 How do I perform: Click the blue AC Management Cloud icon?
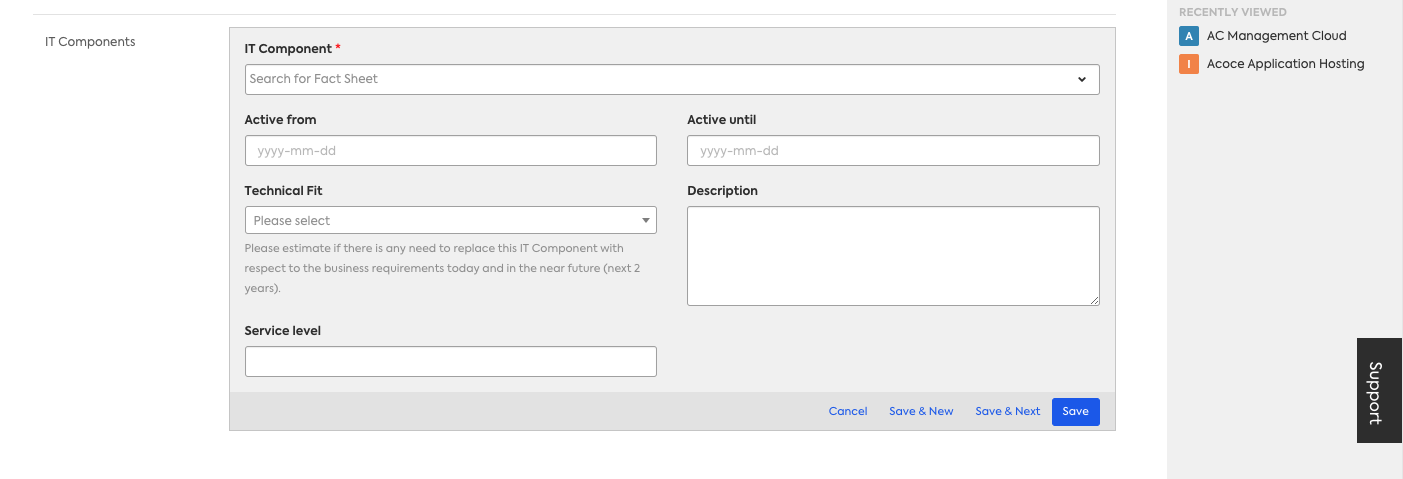1189,36
